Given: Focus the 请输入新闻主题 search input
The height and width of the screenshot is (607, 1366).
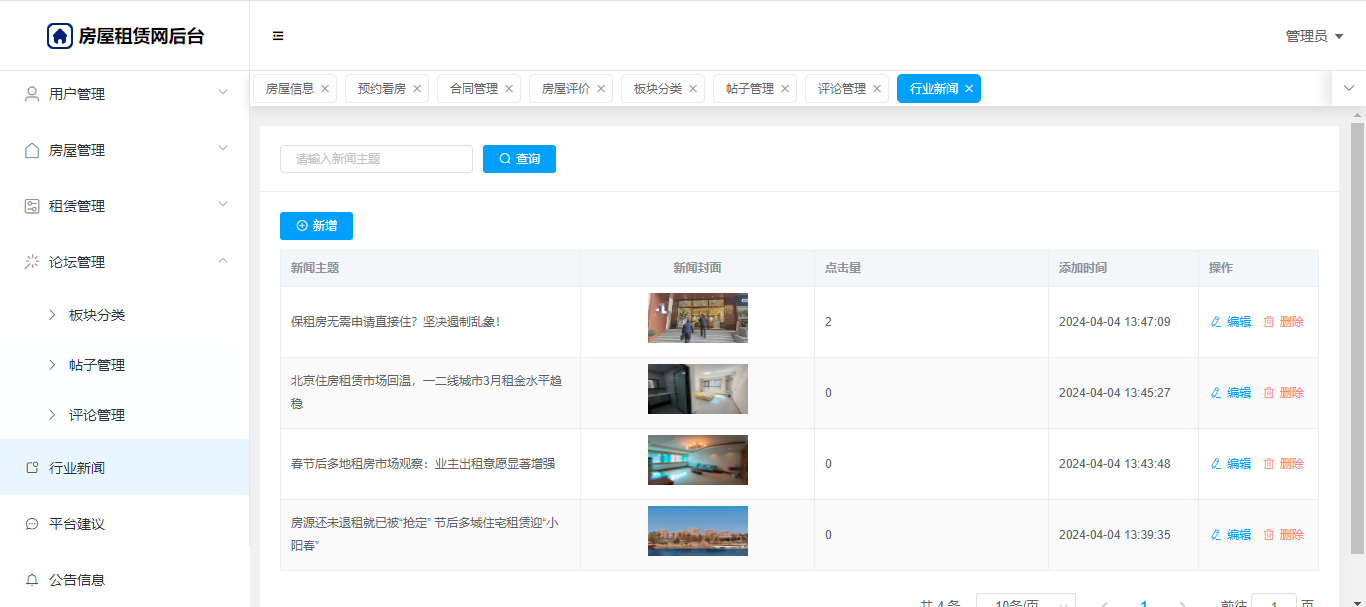Looking at the screenshot, I should point(376,159).
